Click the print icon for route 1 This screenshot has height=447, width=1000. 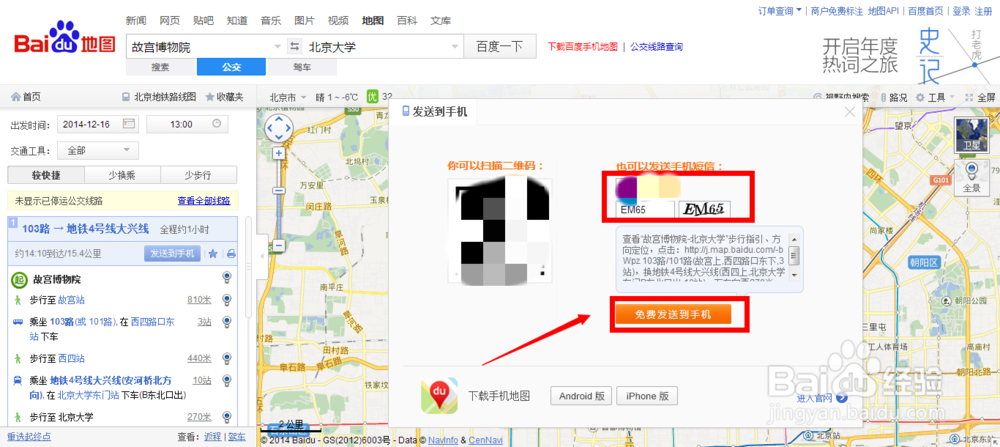231,254
